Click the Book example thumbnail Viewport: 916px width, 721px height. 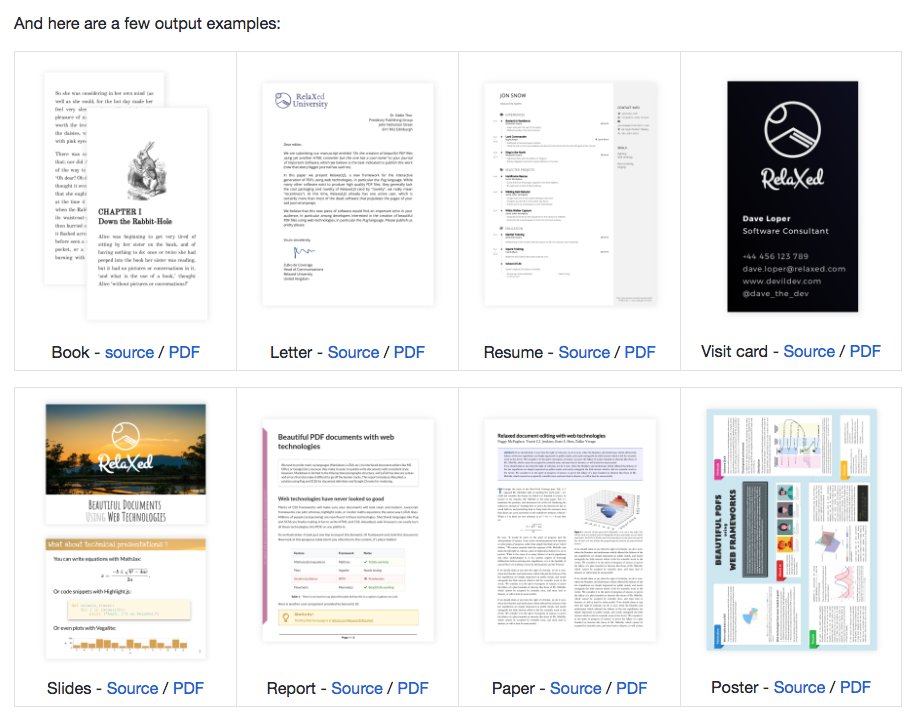point(126,196)
